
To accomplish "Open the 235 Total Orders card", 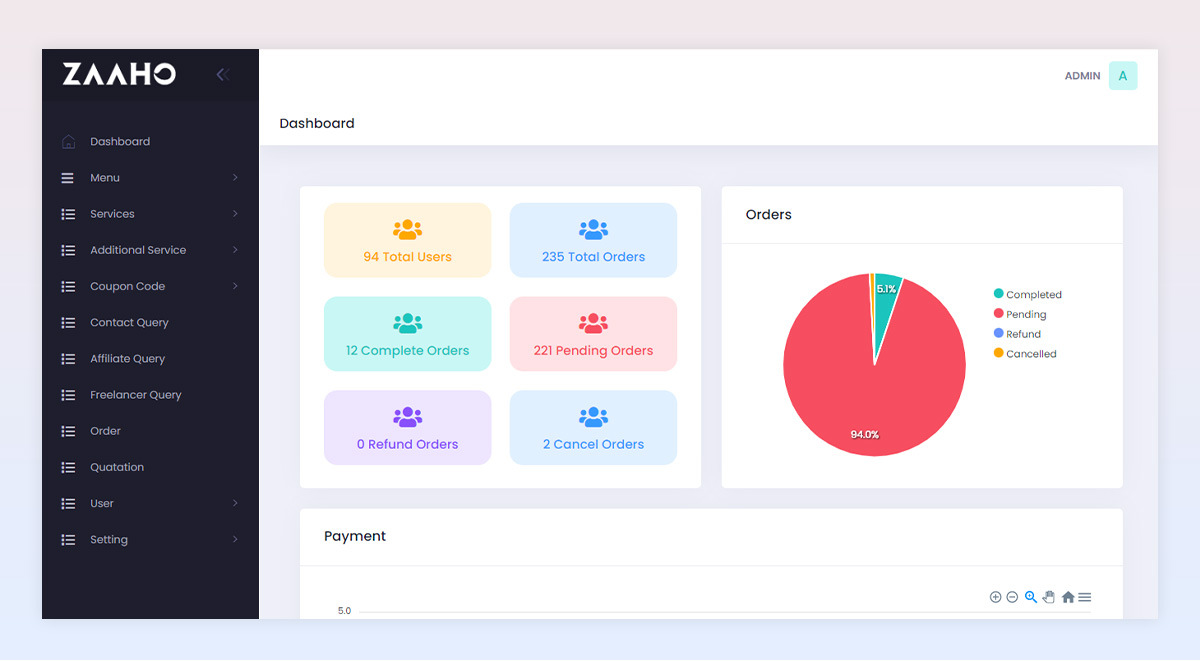I will click(x=593, y=240).
